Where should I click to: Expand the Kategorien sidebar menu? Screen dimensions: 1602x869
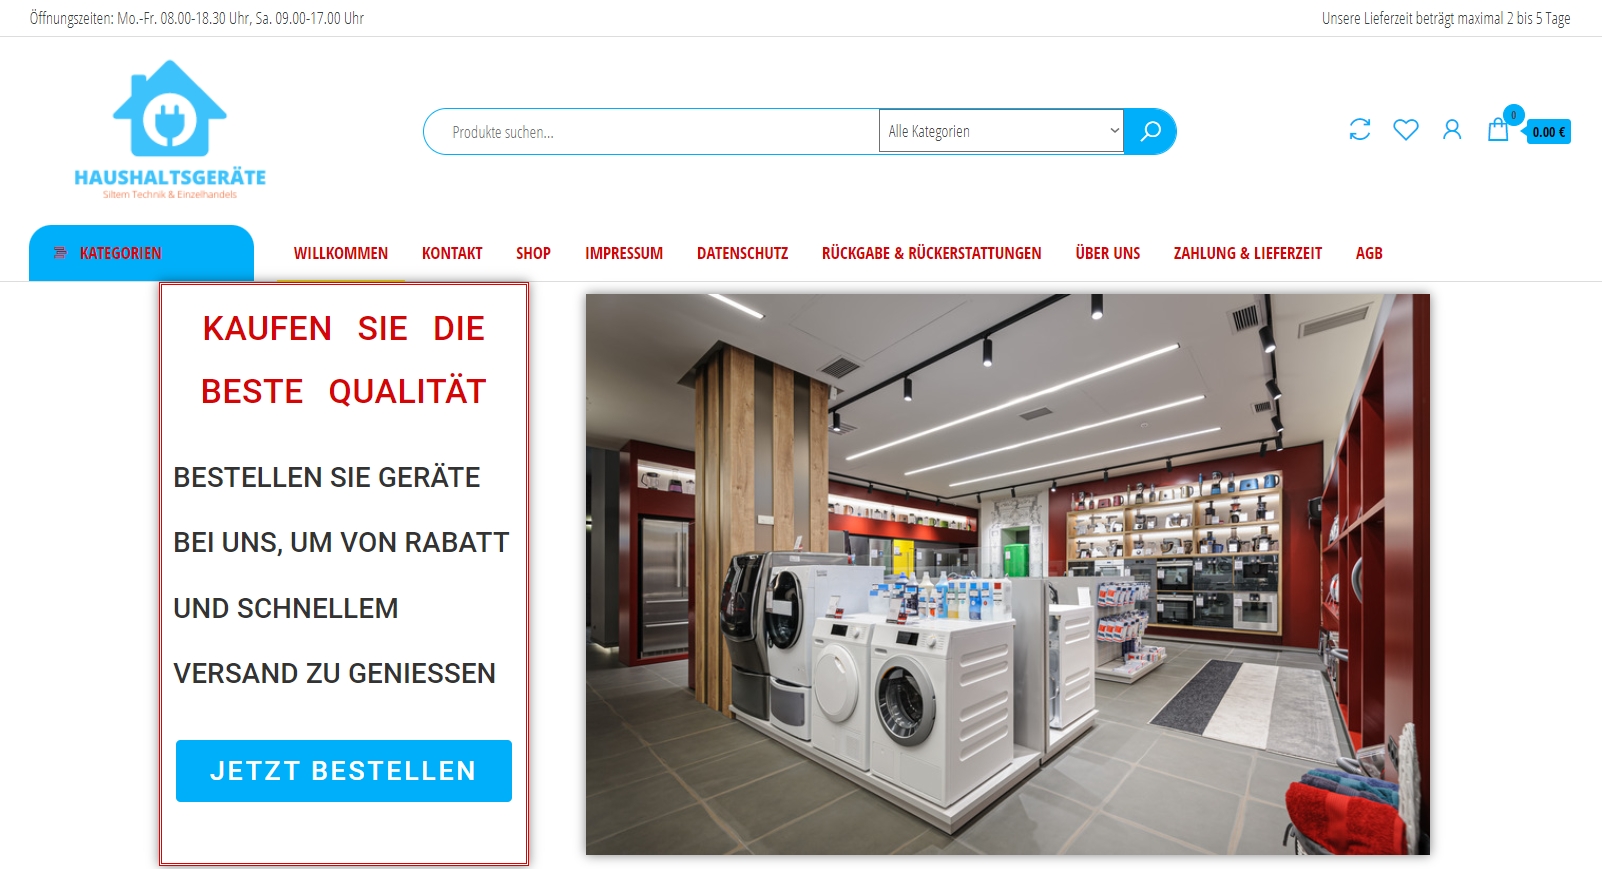click(141, 253)
